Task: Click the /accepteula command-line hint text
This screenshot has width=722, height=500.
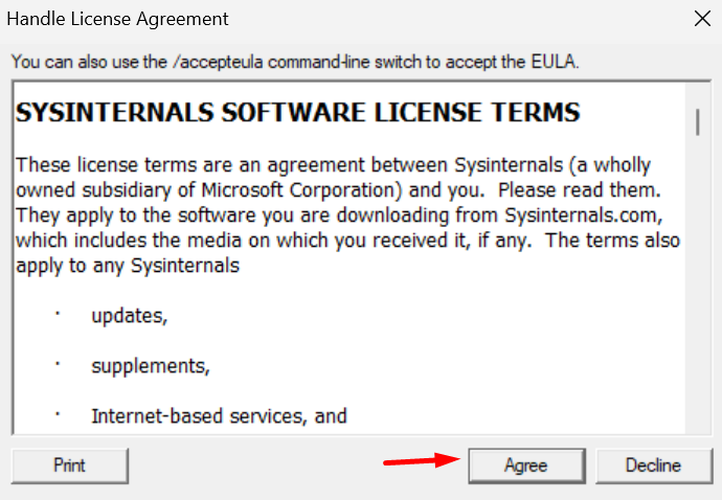Action: coord(295,62)
